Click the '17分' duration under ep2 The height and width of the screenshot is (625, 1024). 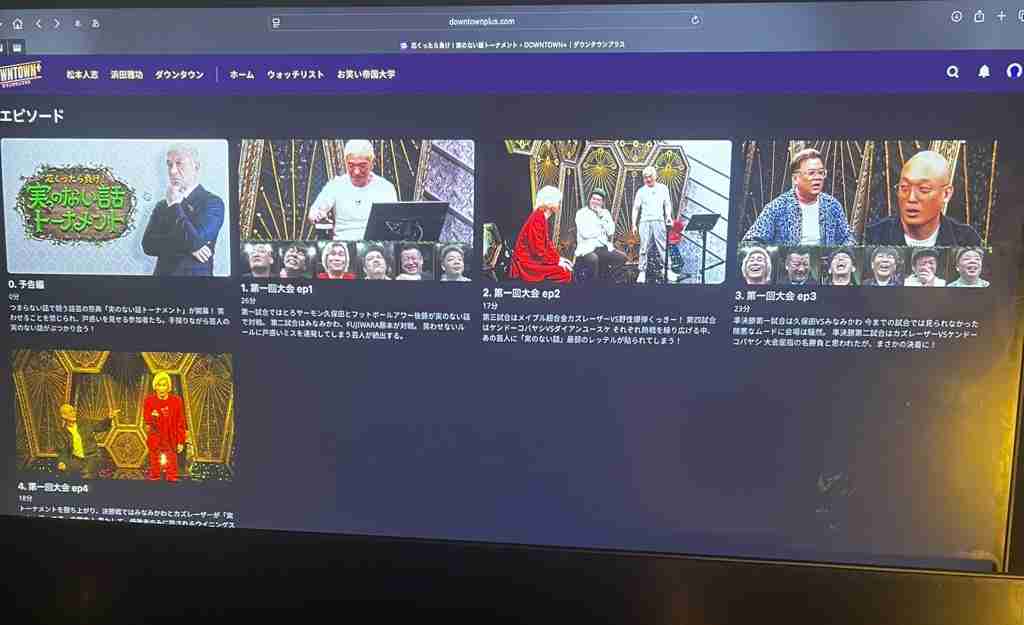490,305
